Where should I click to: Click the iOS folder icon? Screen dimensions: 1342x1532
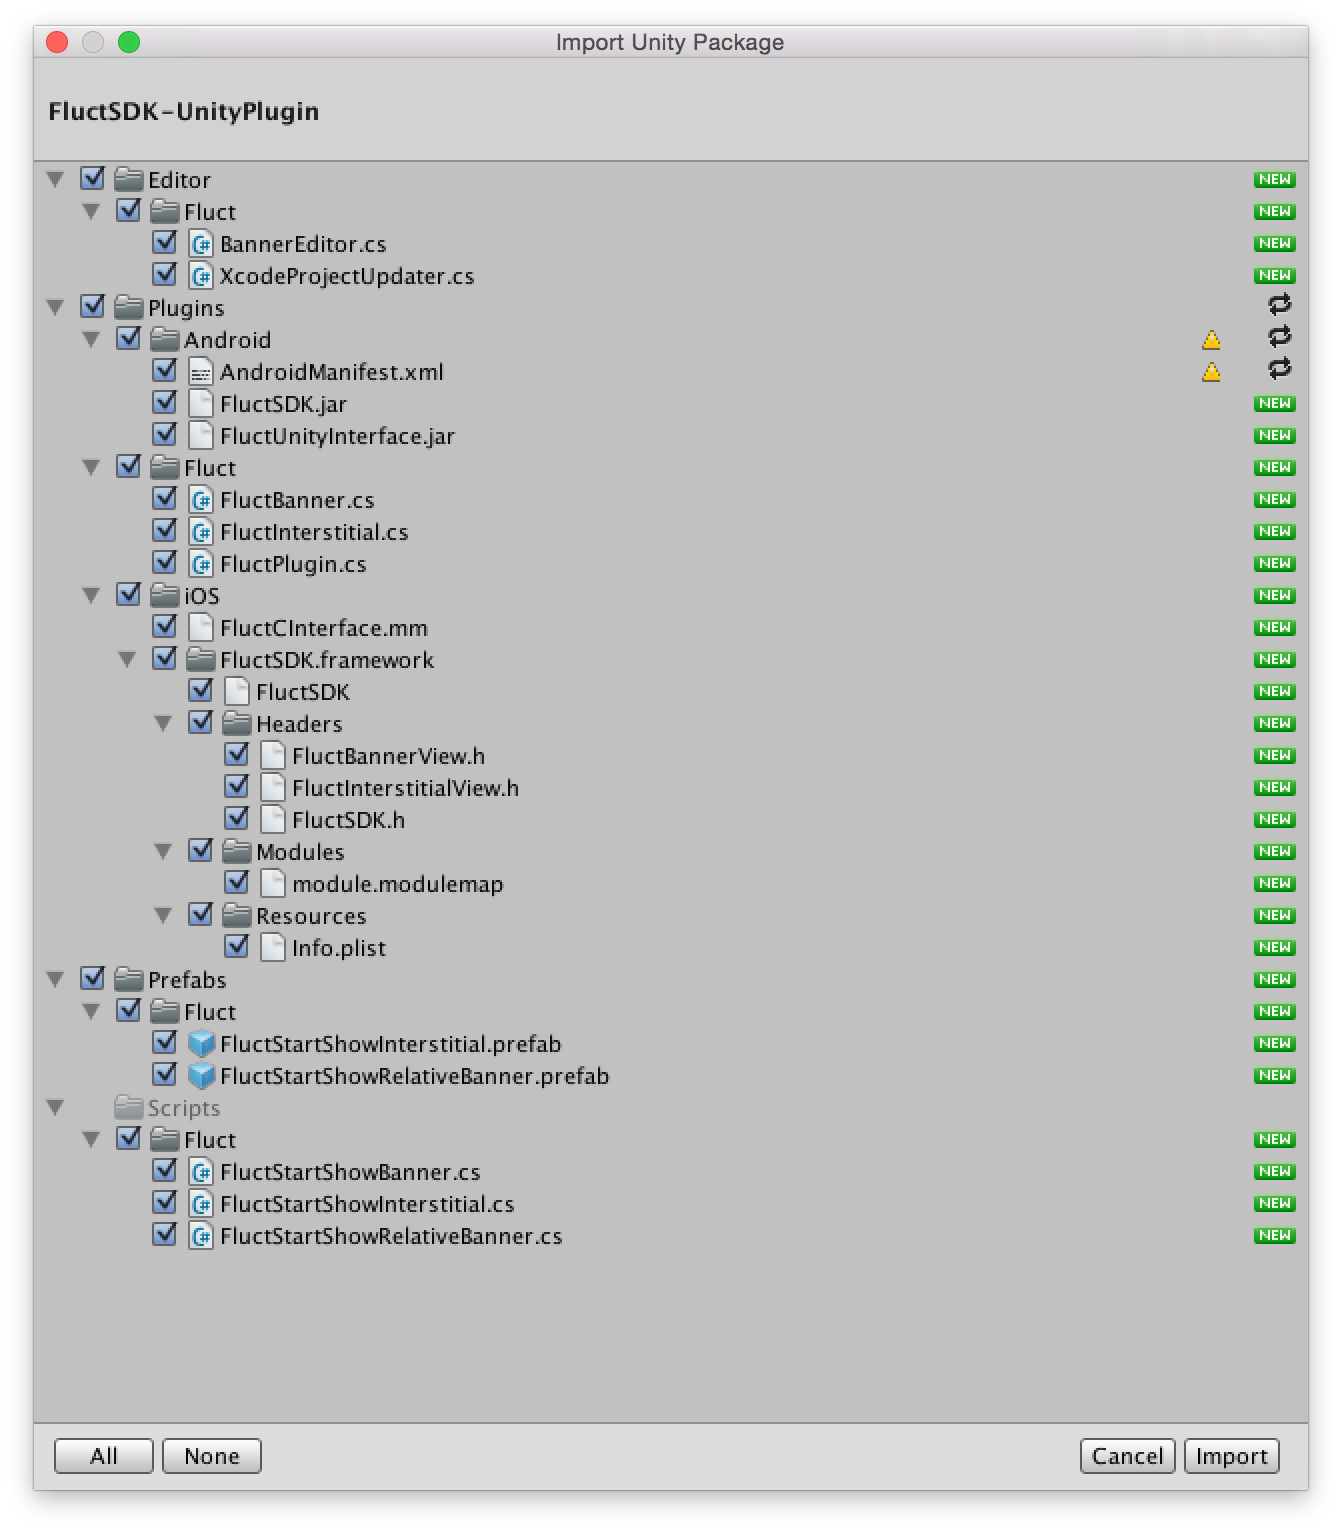(x=165, y=596)
